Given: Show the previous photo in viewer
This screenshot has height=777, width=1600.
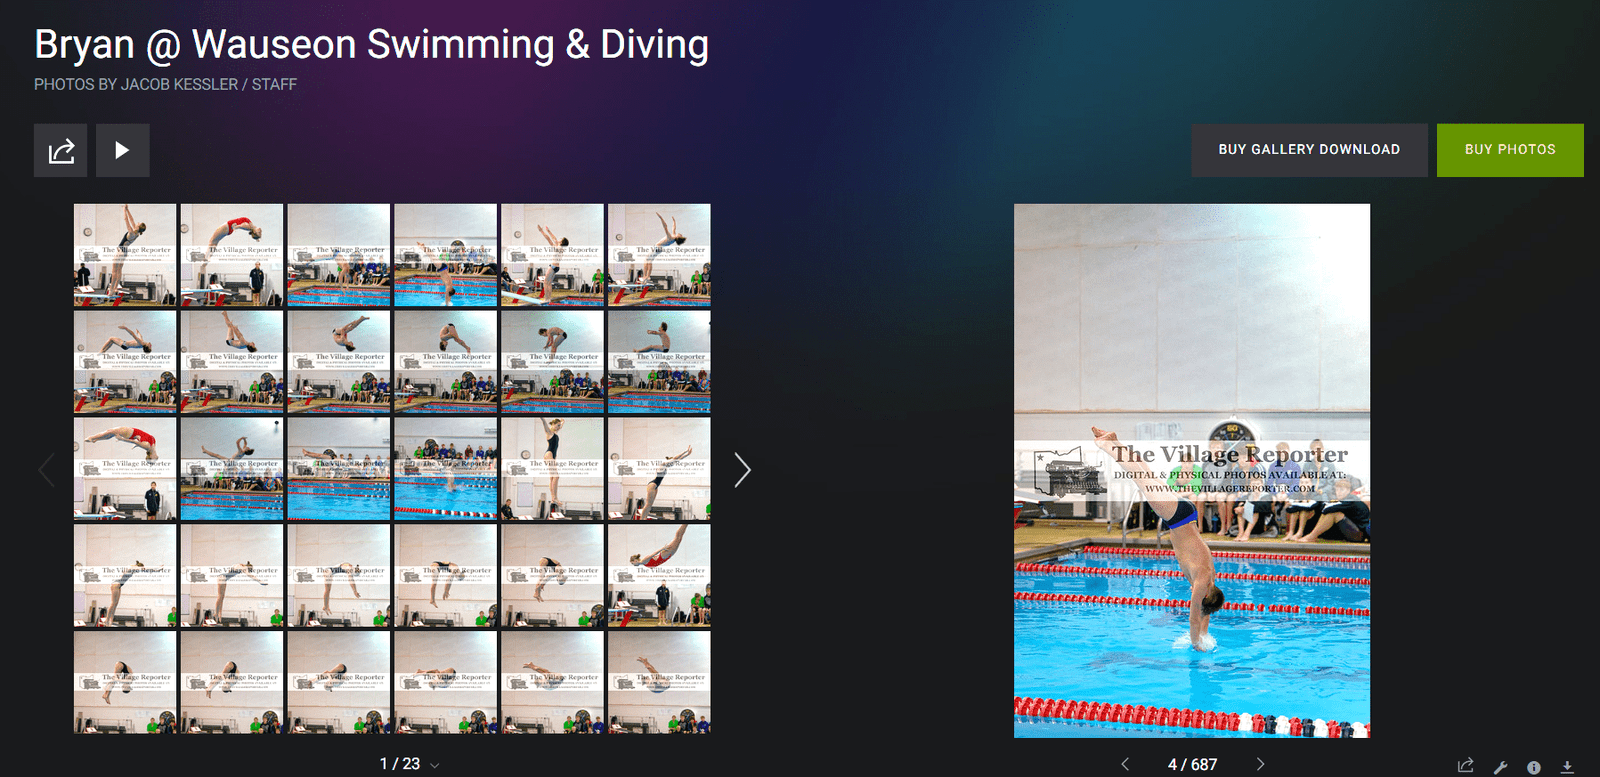Looking at the screenshot, I should [1125, 764].
